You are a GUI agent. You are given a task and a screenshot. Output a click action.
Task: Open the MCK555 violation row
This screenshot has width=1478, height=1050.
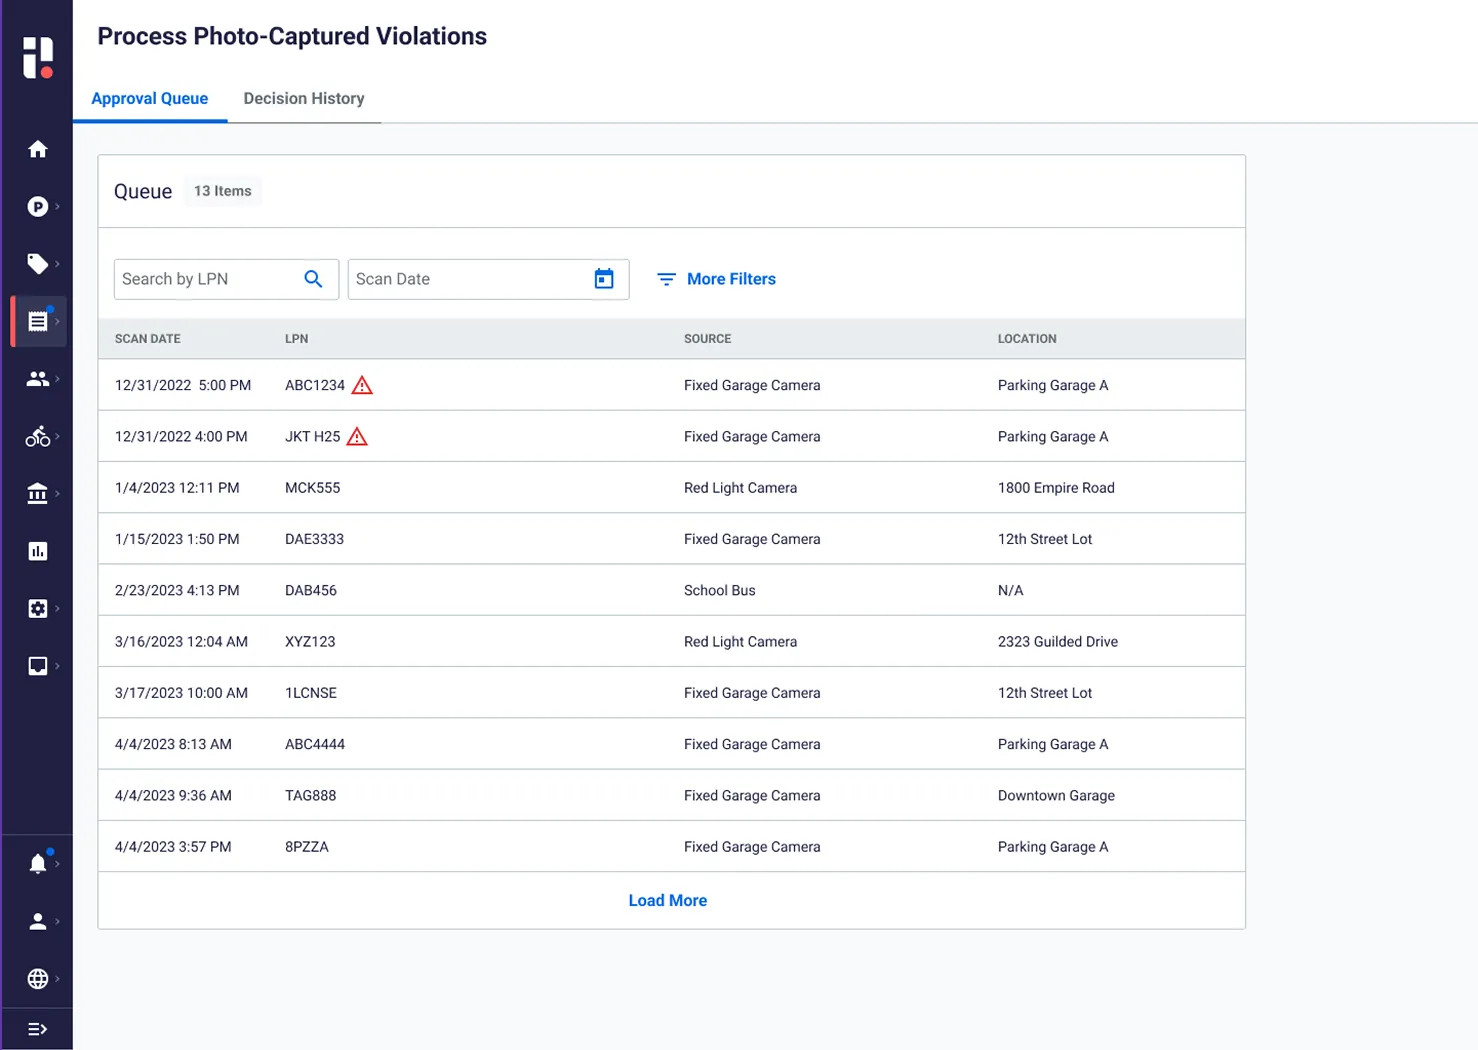(313, 488)
